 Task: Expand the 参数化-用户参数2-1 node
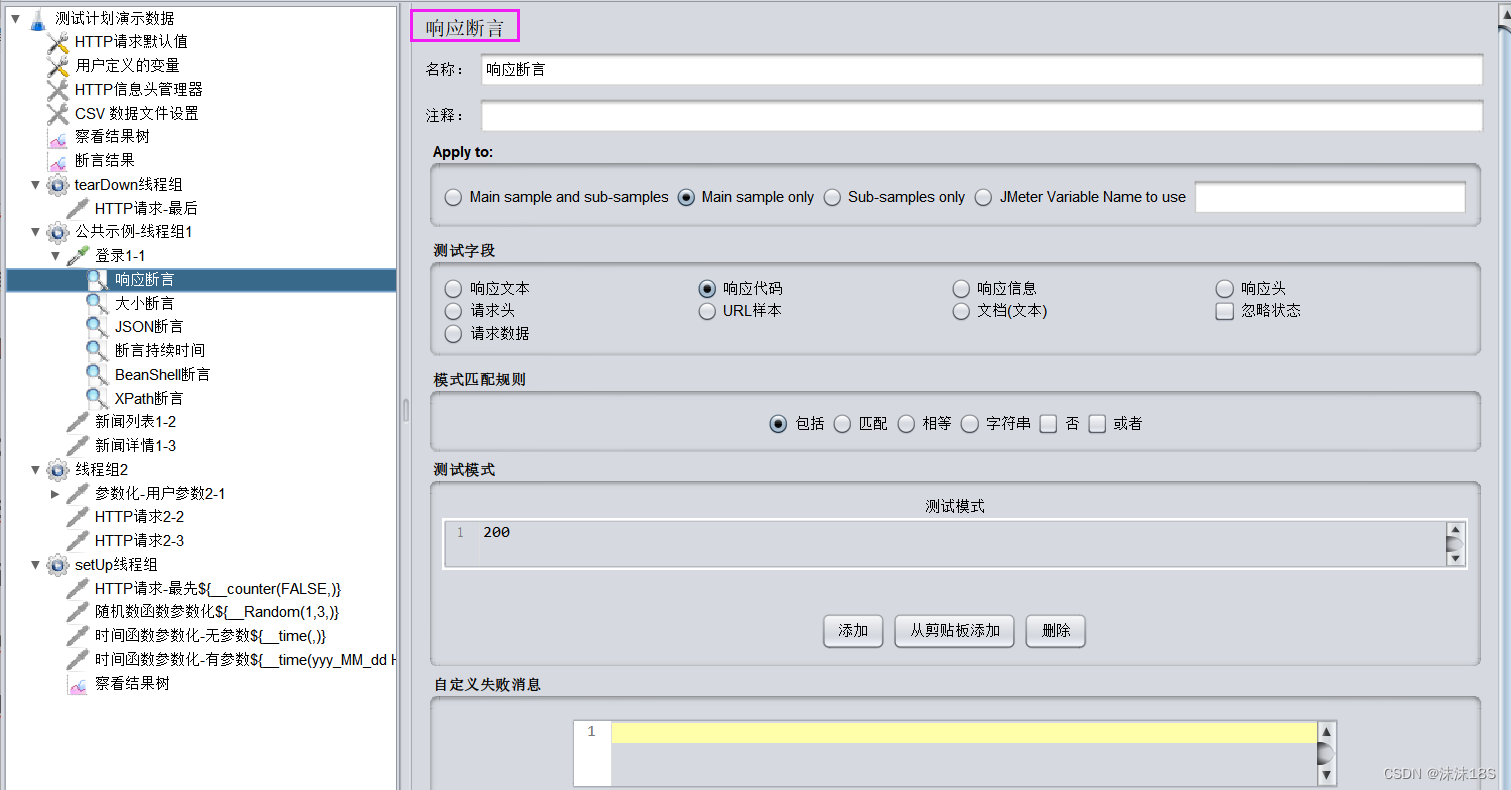[x=56, y=494]
